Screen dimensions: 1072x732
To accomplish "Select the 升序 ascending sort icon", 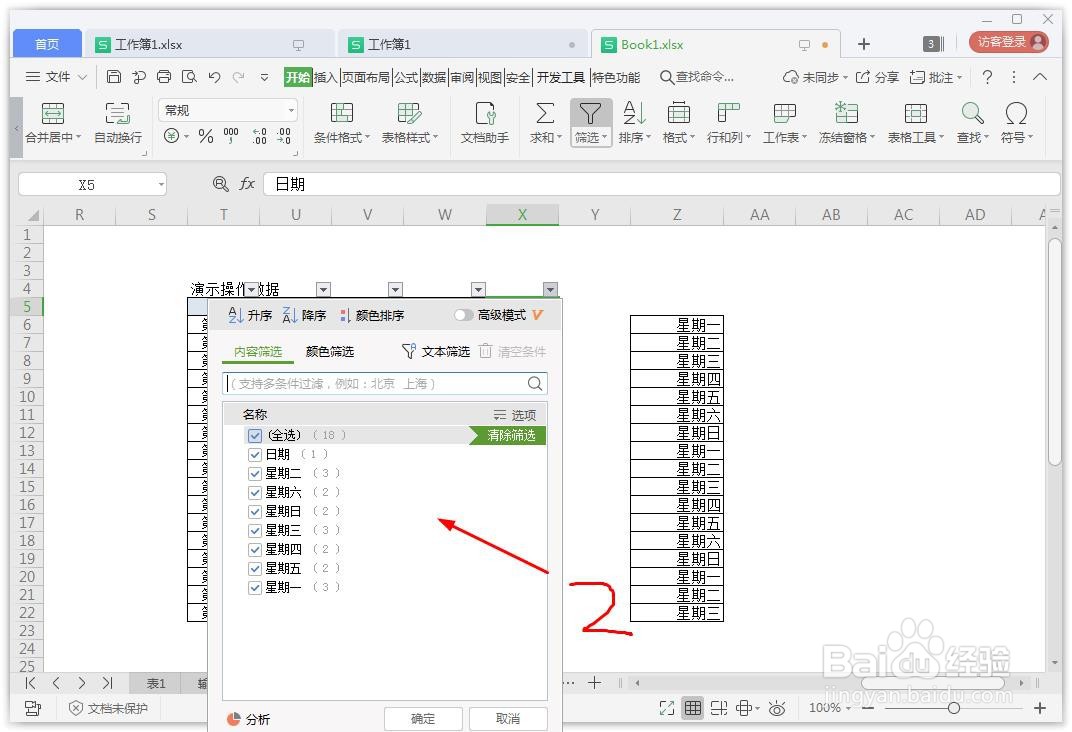I will [252, 314].
